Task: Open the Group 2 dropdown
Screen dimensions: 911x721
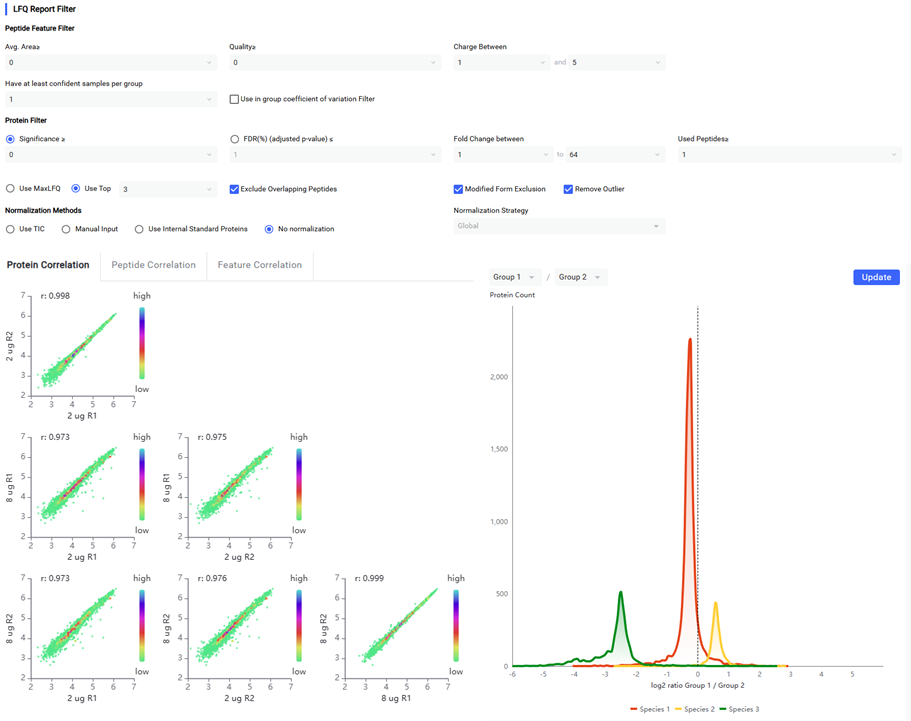Action: [x=581, y=277]
